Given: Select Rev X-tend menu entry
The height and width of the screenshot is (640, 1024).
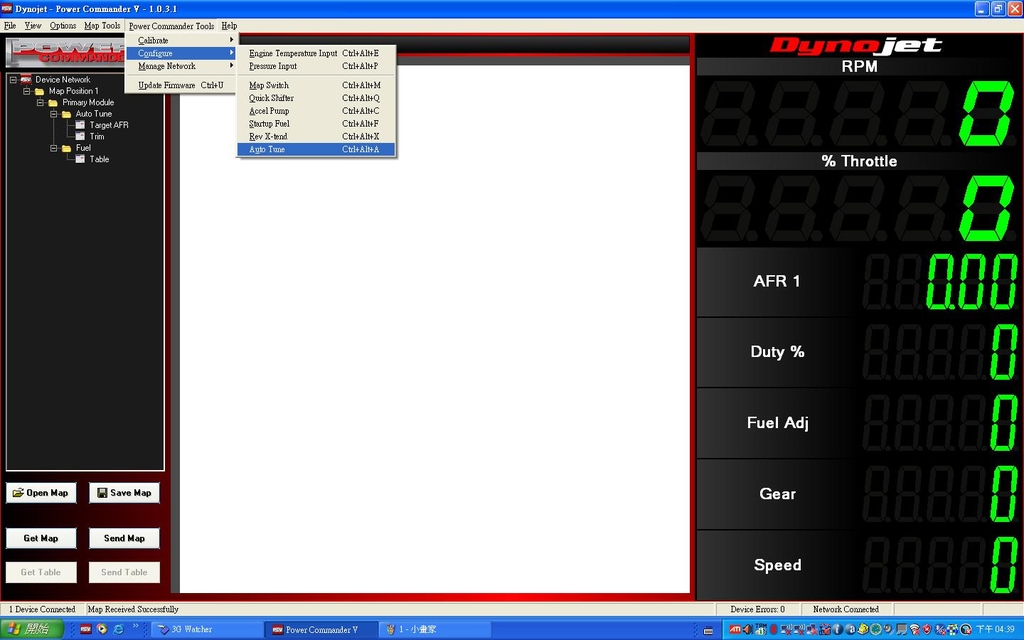Looking at the screenshot, I should tap(316, 136).
